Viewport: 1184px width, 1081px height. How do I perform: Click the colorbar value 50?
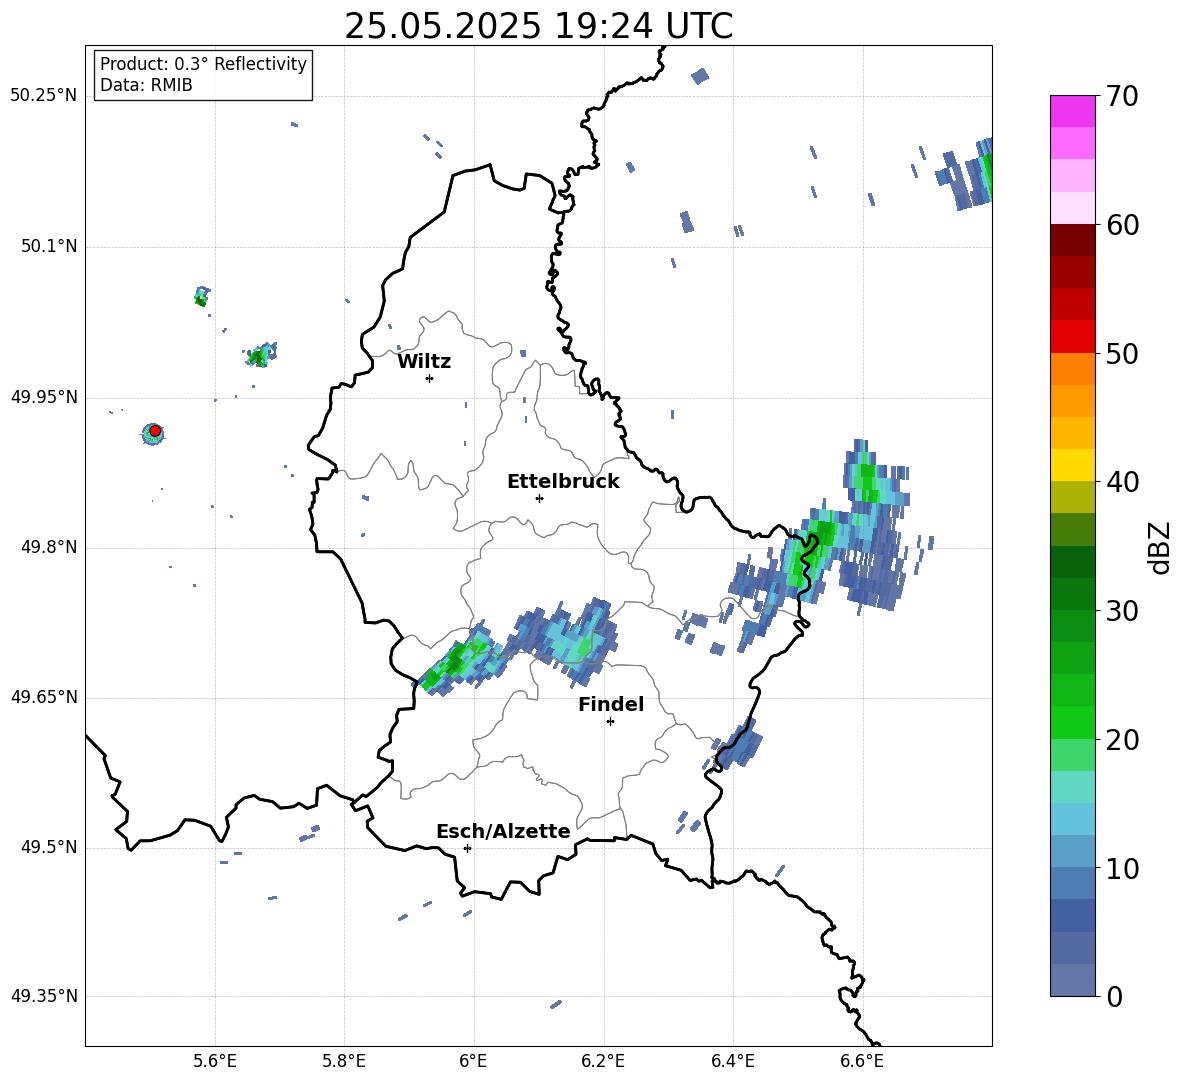coord(1122,353)
